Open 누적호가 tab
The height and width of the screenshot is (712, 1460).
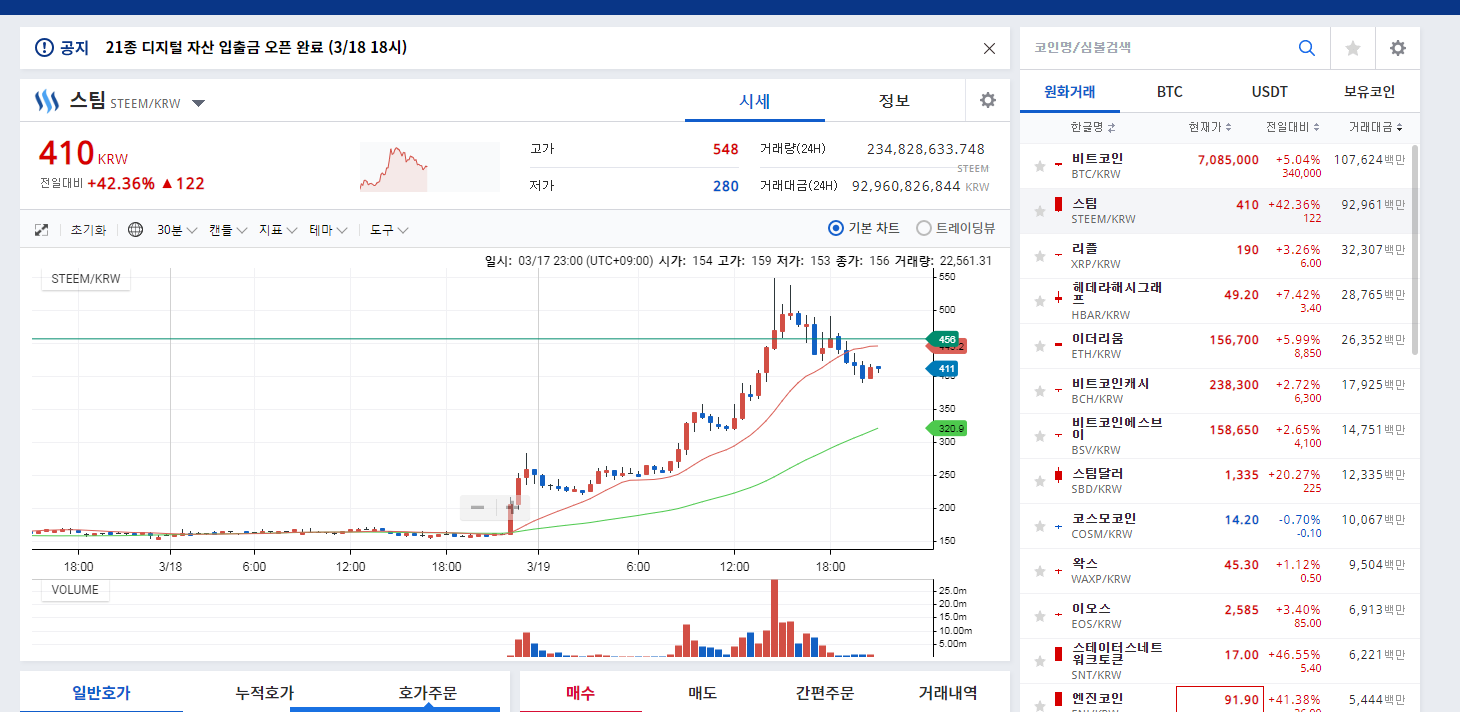point(265,692)
